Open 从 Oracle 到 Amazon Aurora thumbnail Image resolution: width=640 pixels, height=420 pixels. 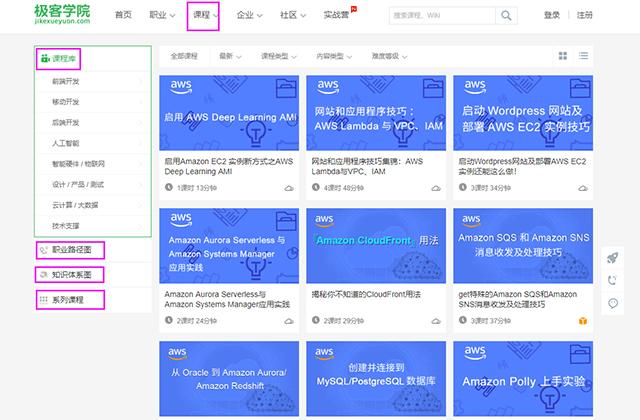(229, 379)
